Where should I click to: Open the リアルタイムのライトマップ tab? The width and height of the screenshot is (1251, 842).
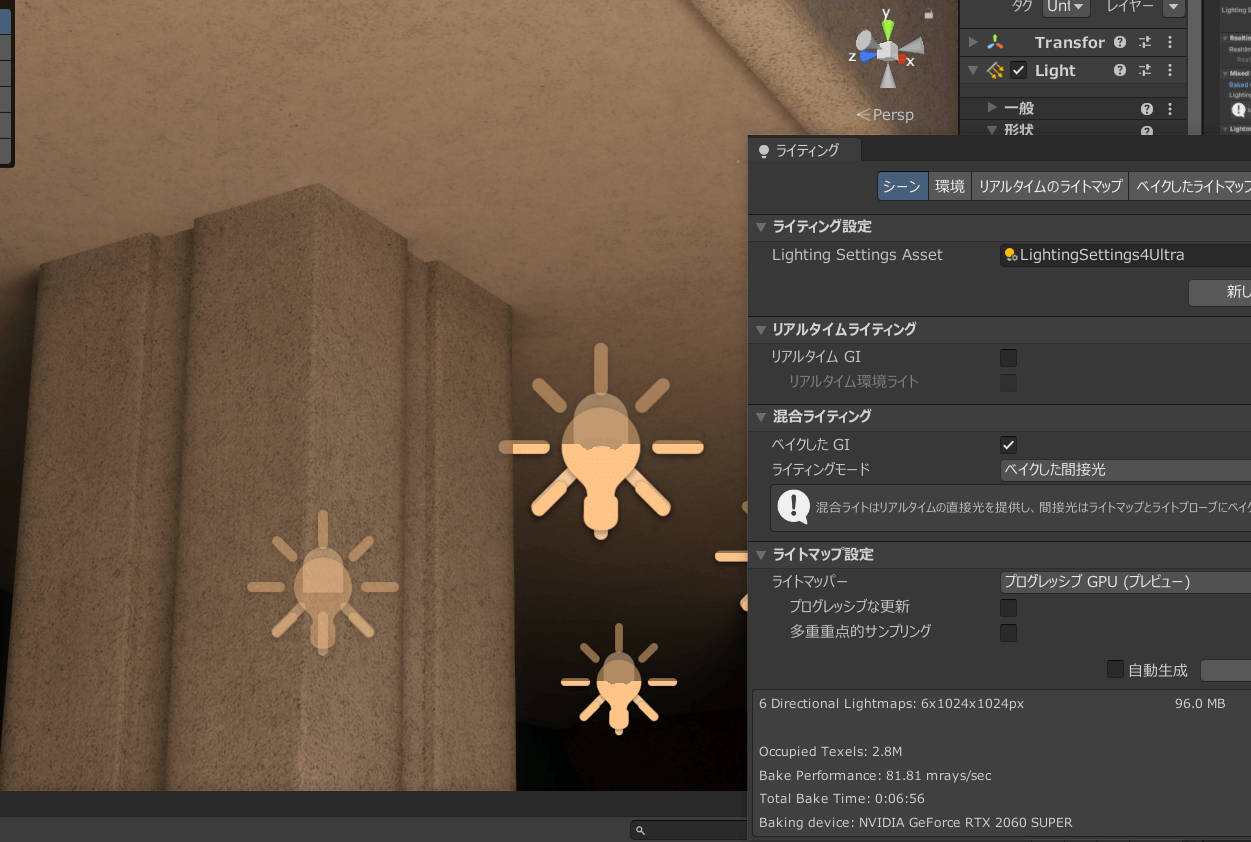click(1049, 187)
